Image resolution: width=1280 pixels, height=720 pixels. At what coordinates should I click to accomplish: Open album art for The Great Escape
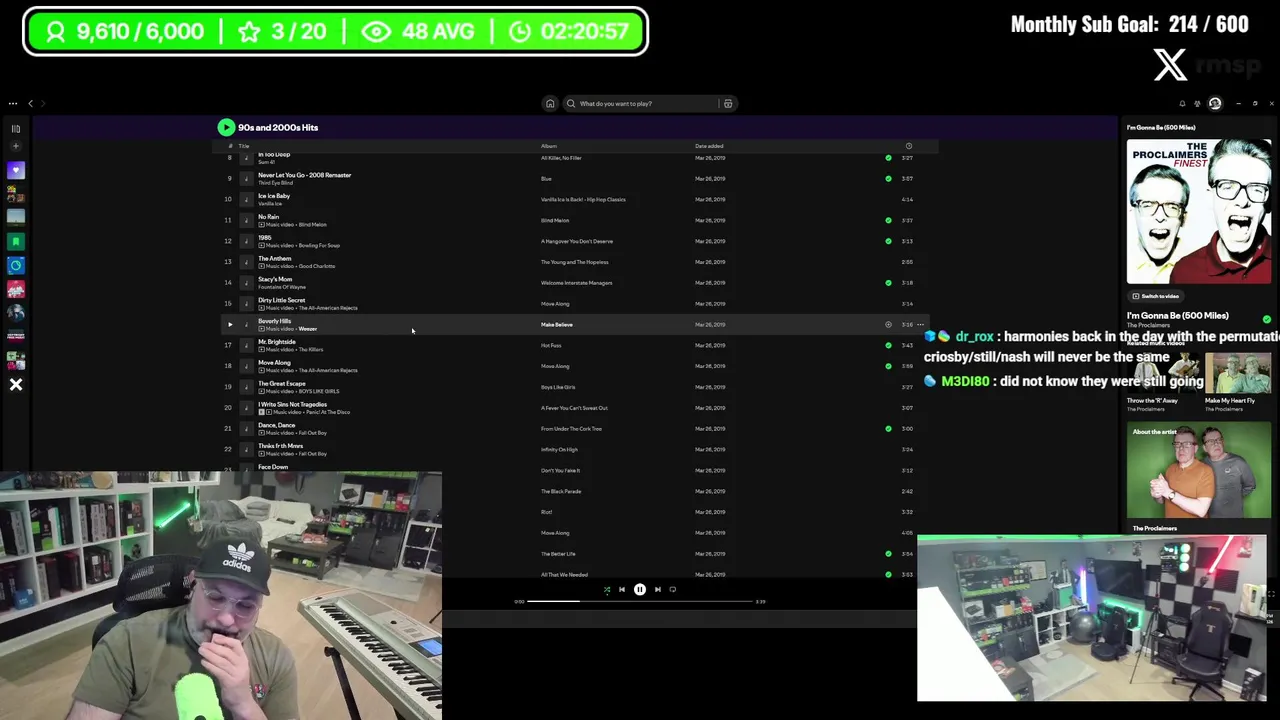click(246, 387)
